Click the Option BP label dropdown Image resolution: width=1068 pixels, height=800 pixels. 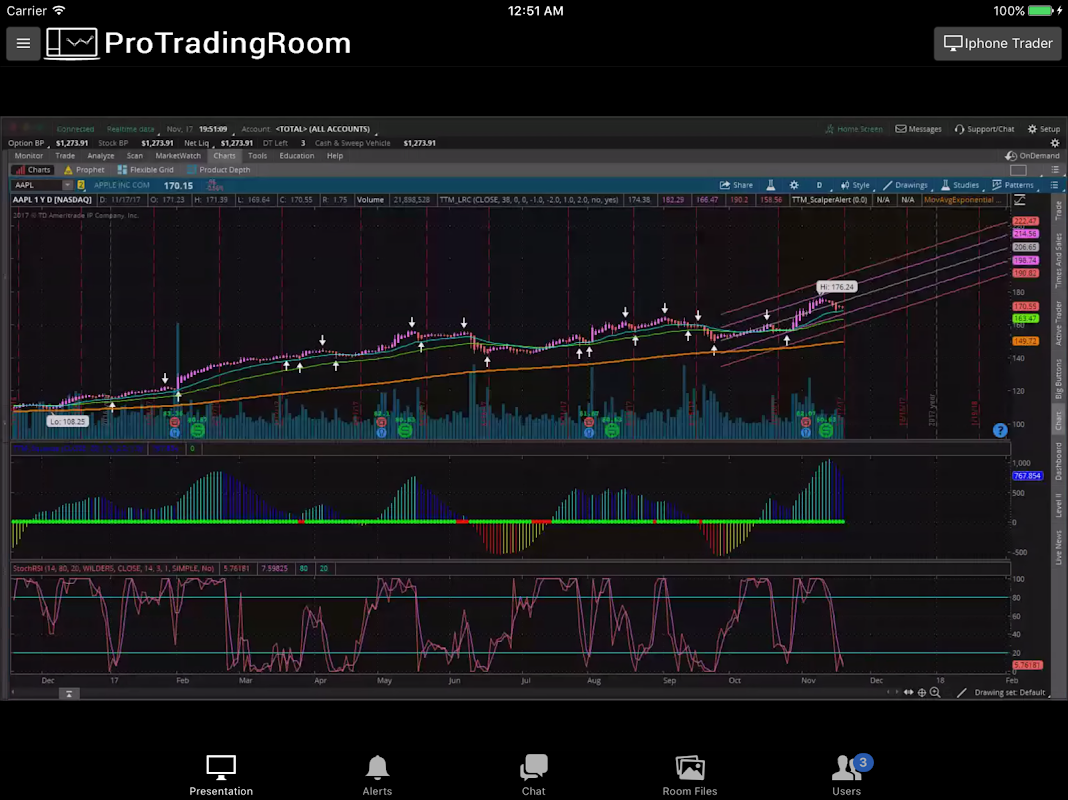click(26, 143)
